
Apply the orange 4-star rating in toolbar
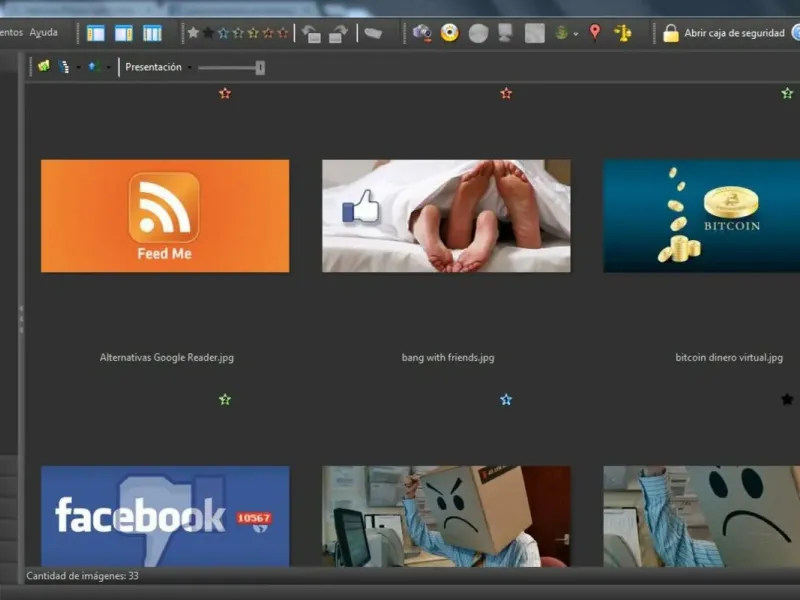(268, 33)
